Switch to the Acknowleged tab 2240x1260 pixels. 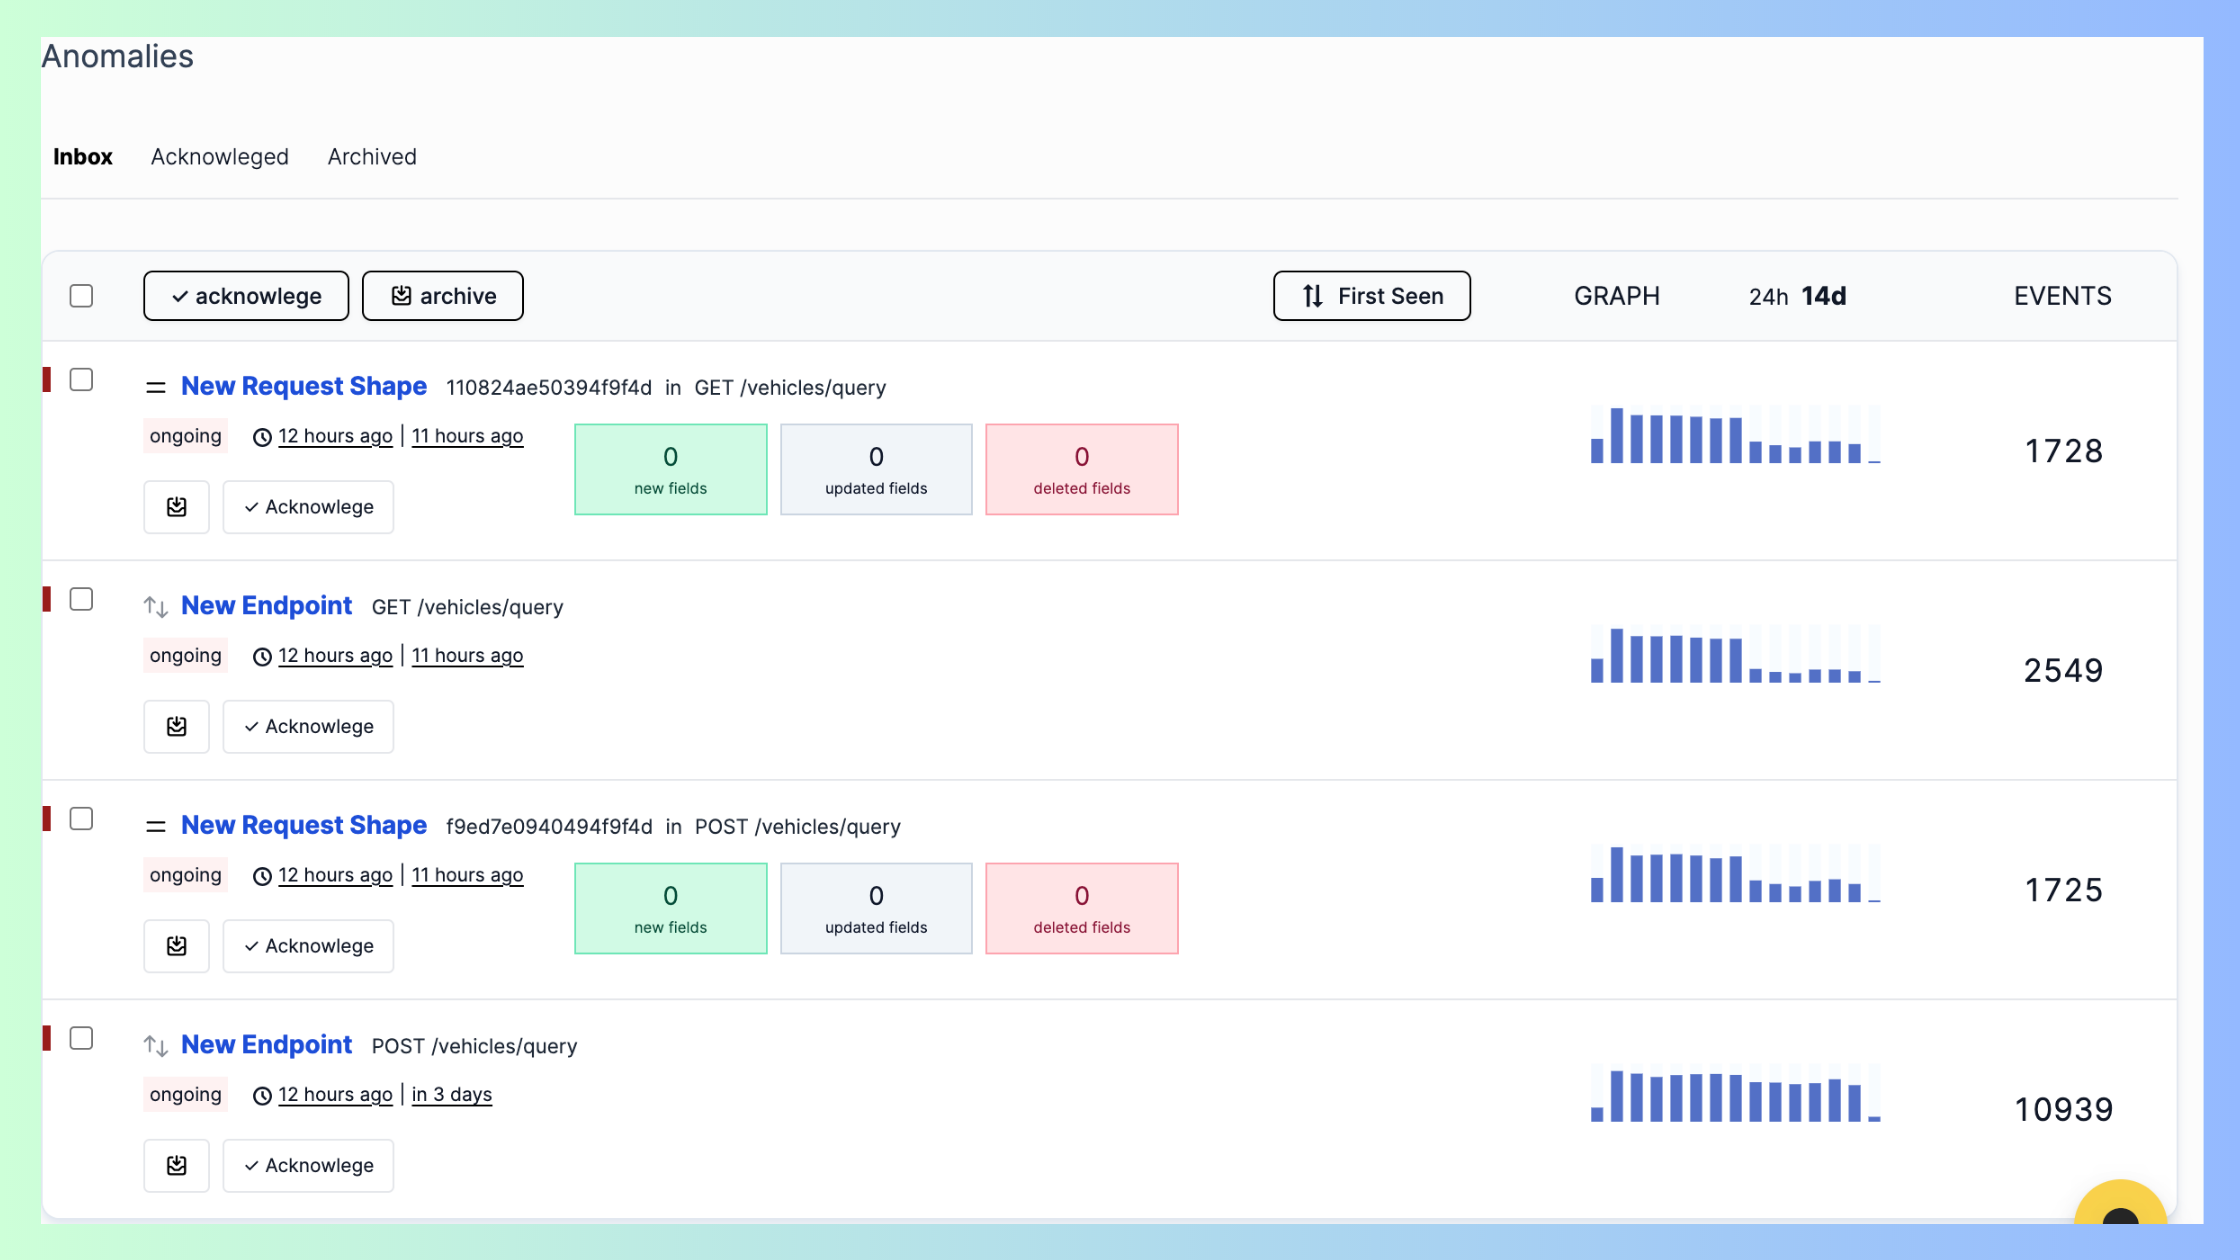[219, 157]
